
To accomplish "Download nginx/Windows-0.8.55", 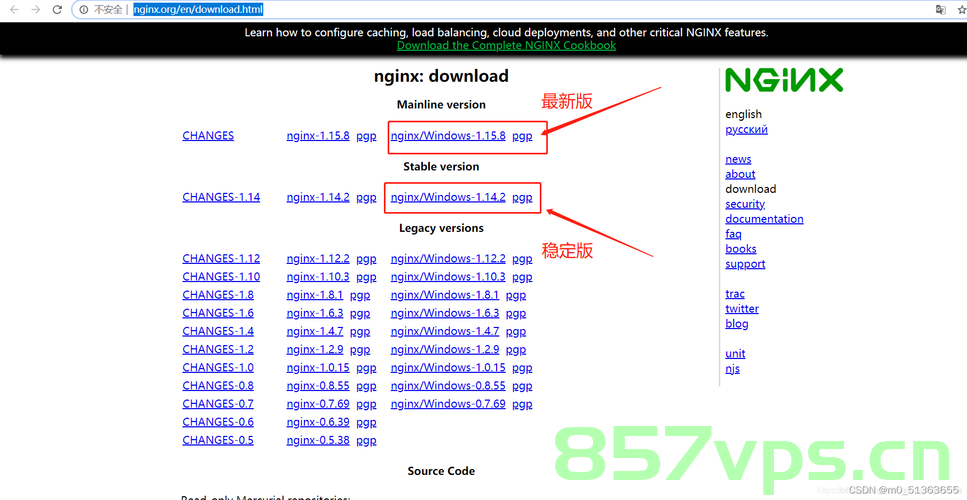I will [448, 386].
